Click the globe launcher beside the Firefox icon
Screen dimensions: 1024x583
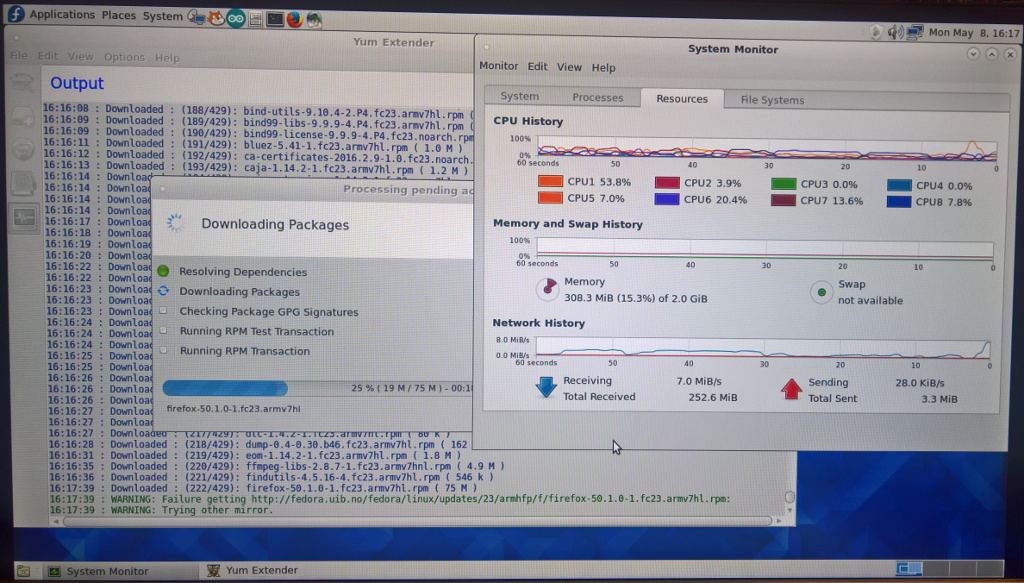click(x=314, y=20)
